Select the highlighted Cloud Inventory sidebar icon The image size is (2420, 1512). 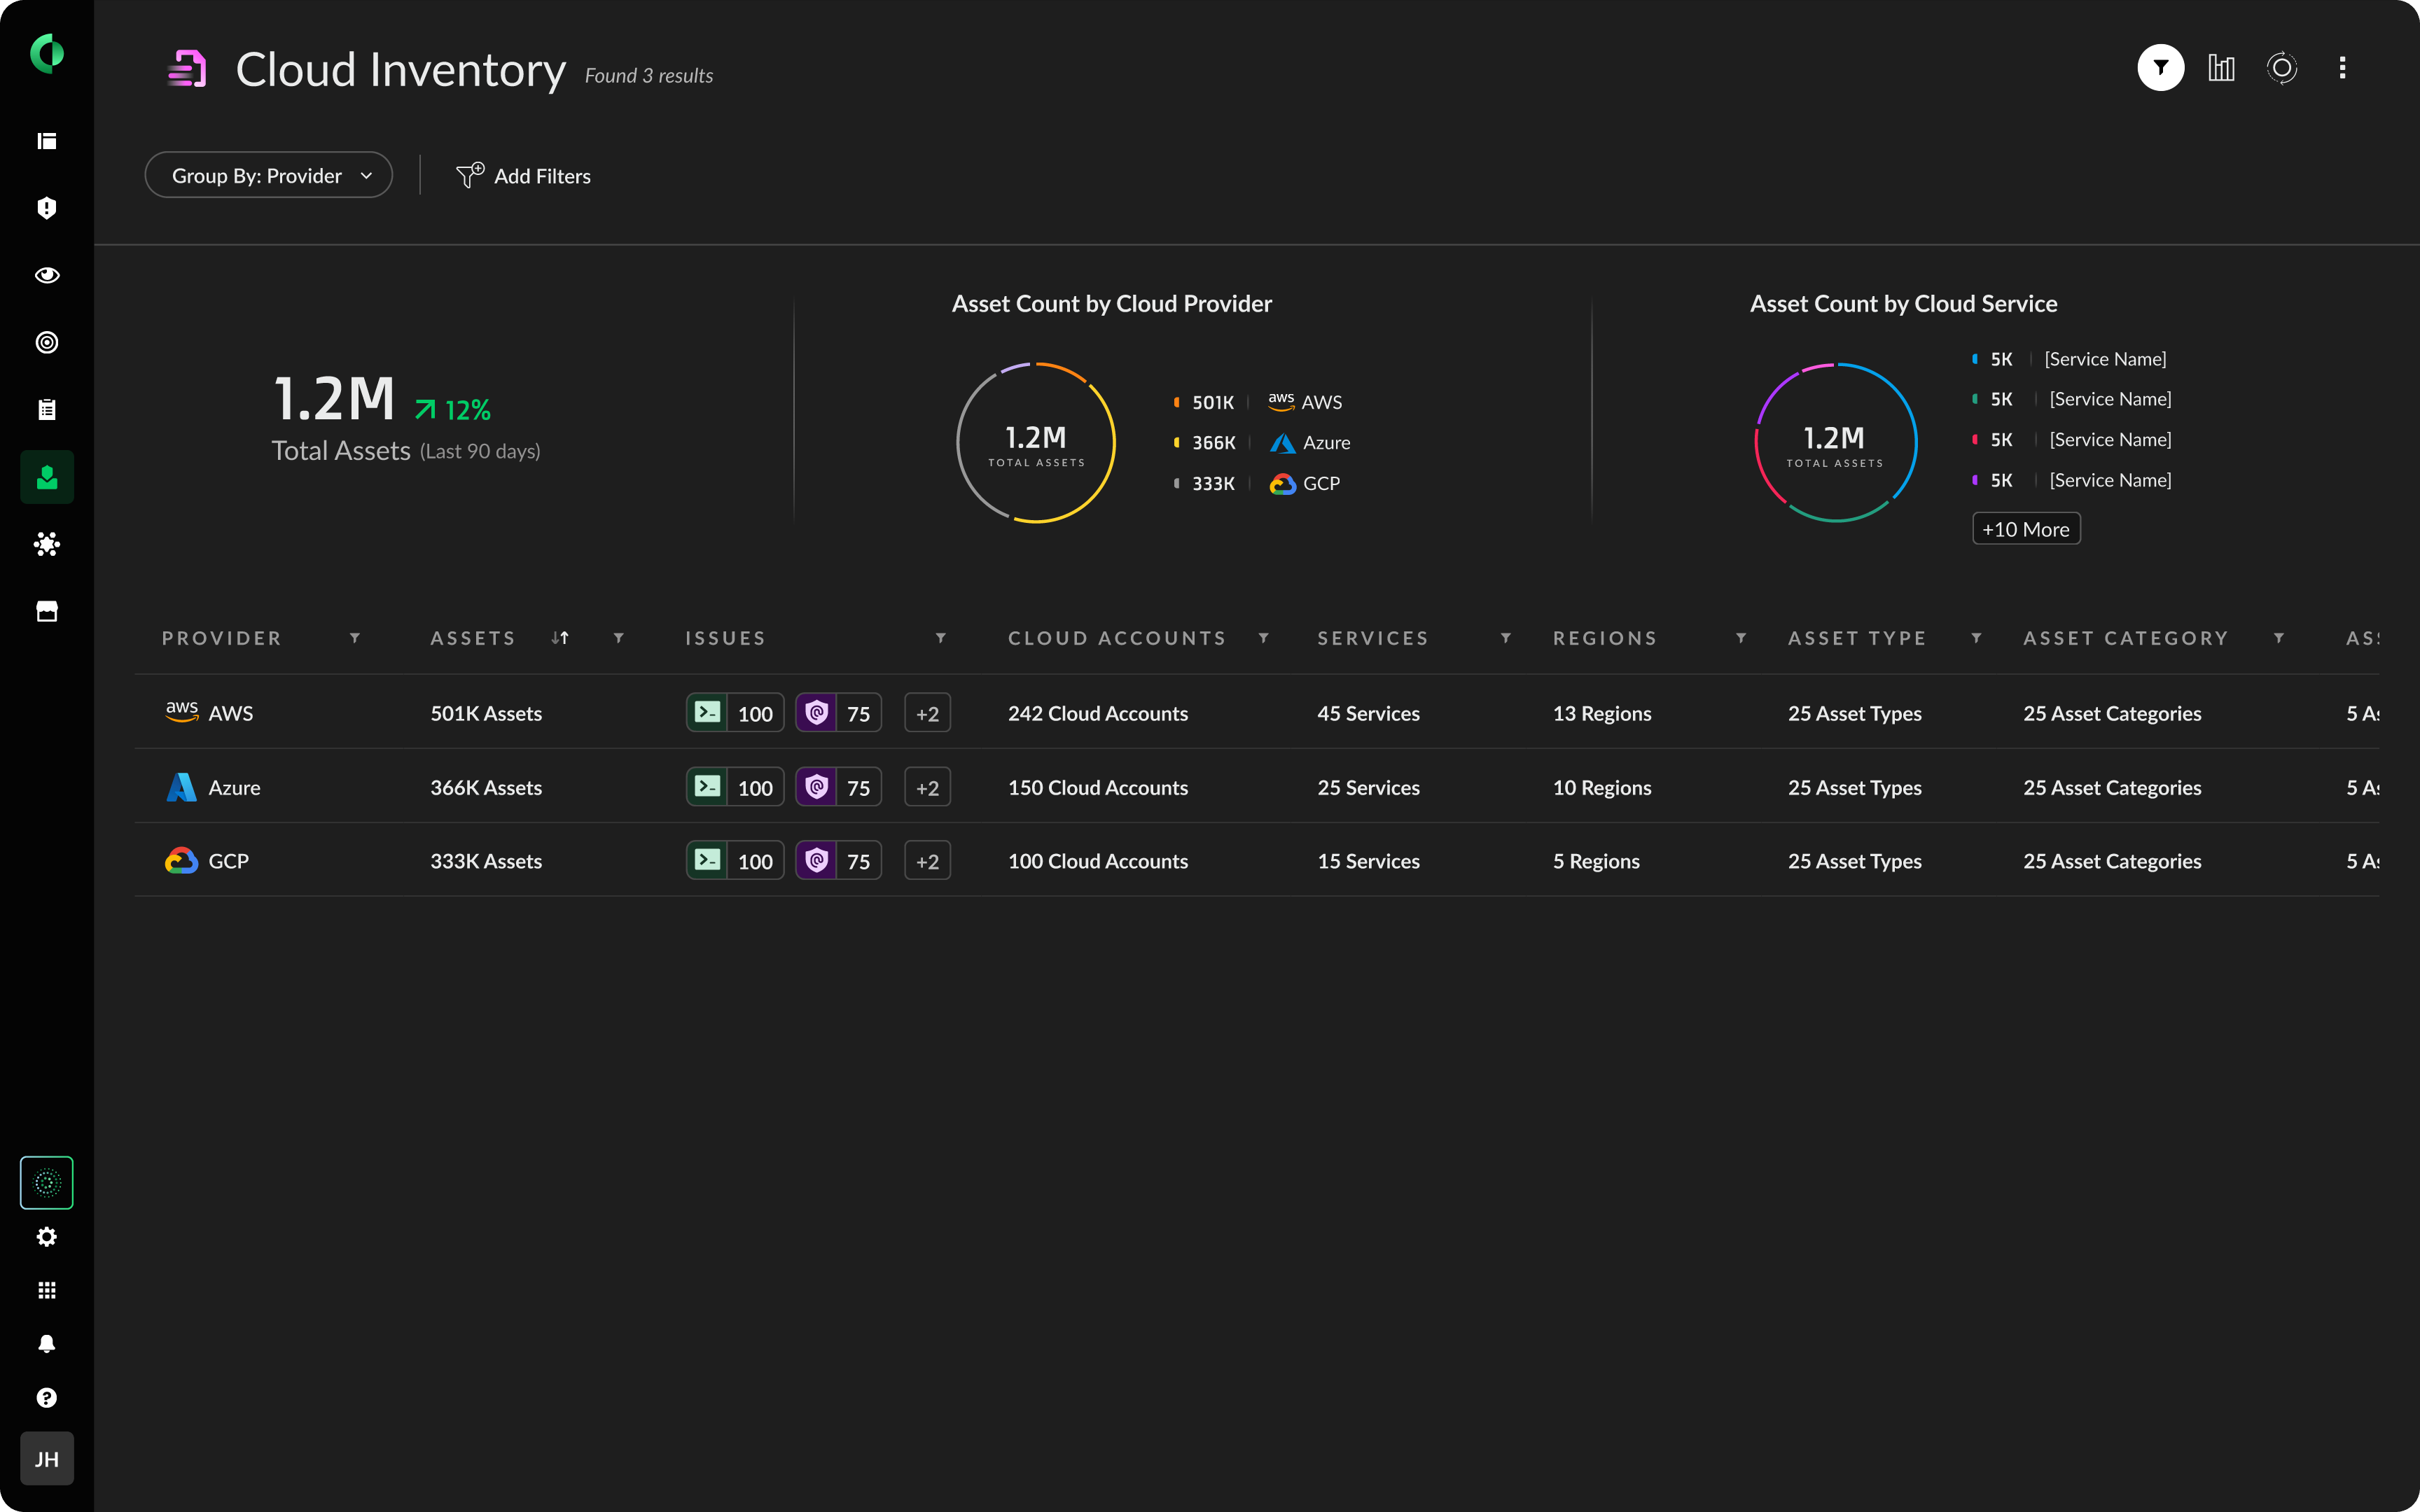coord(46,476)
